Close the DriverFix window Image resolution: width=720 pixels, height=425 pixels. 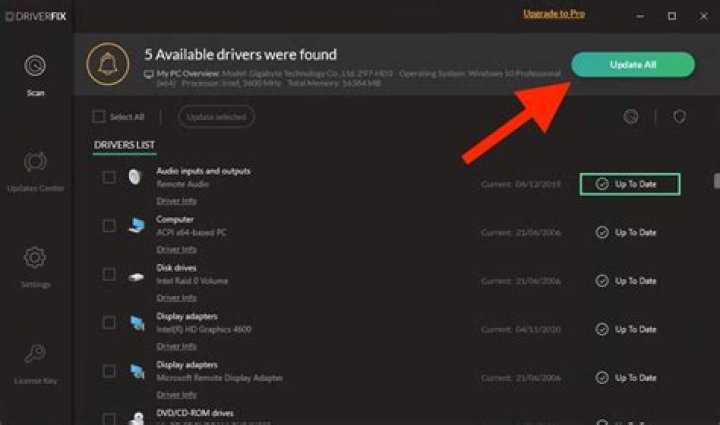point(703,16)
